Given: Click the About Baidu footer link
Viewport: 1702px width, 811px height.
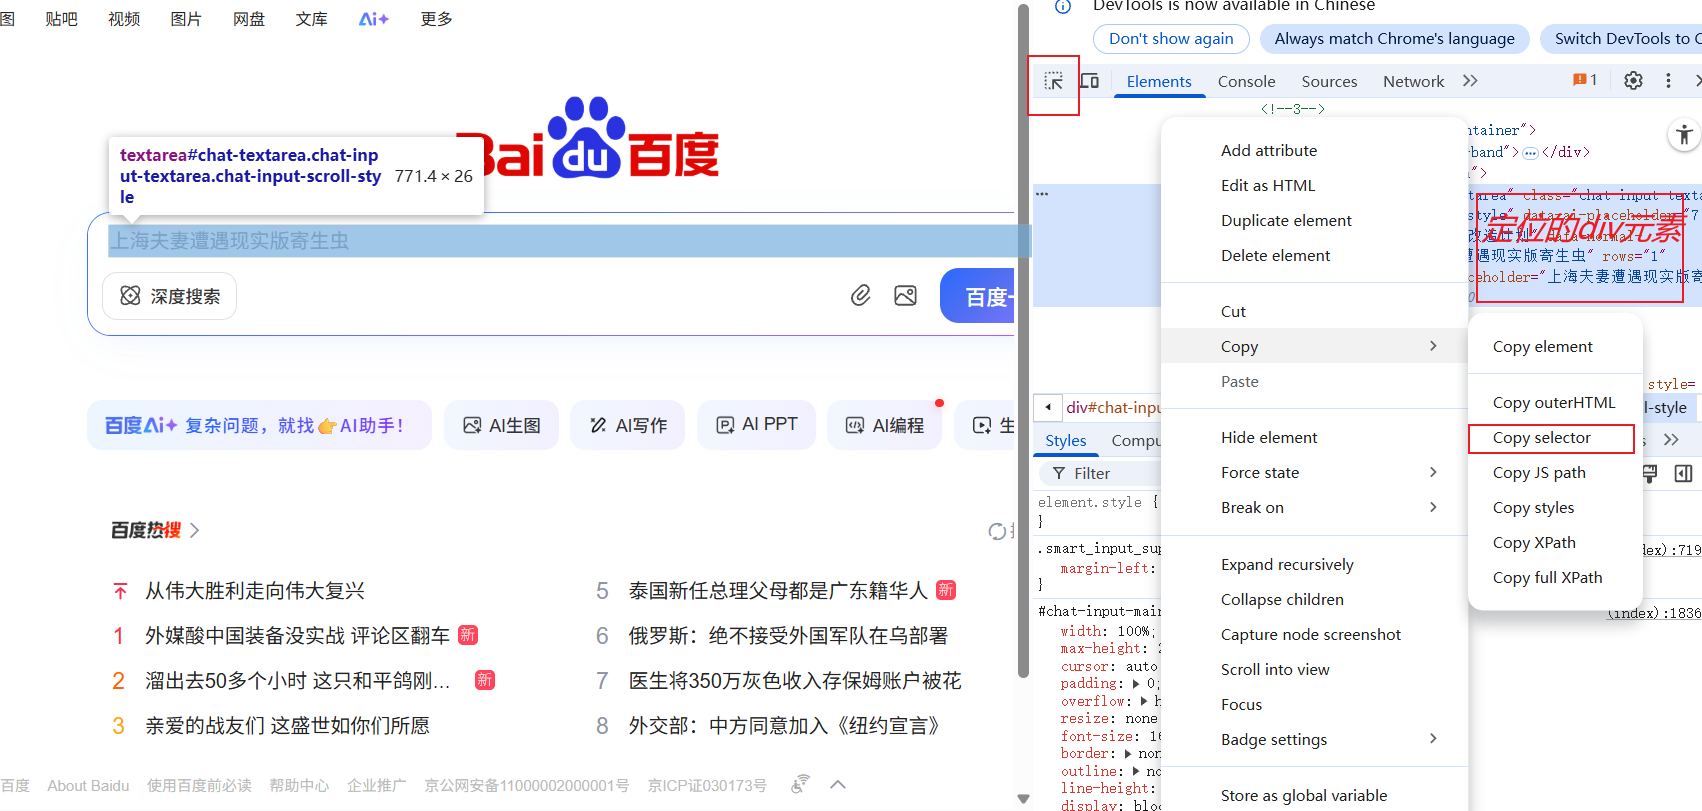Looking at the screenshot, I should tap(88, 786).
